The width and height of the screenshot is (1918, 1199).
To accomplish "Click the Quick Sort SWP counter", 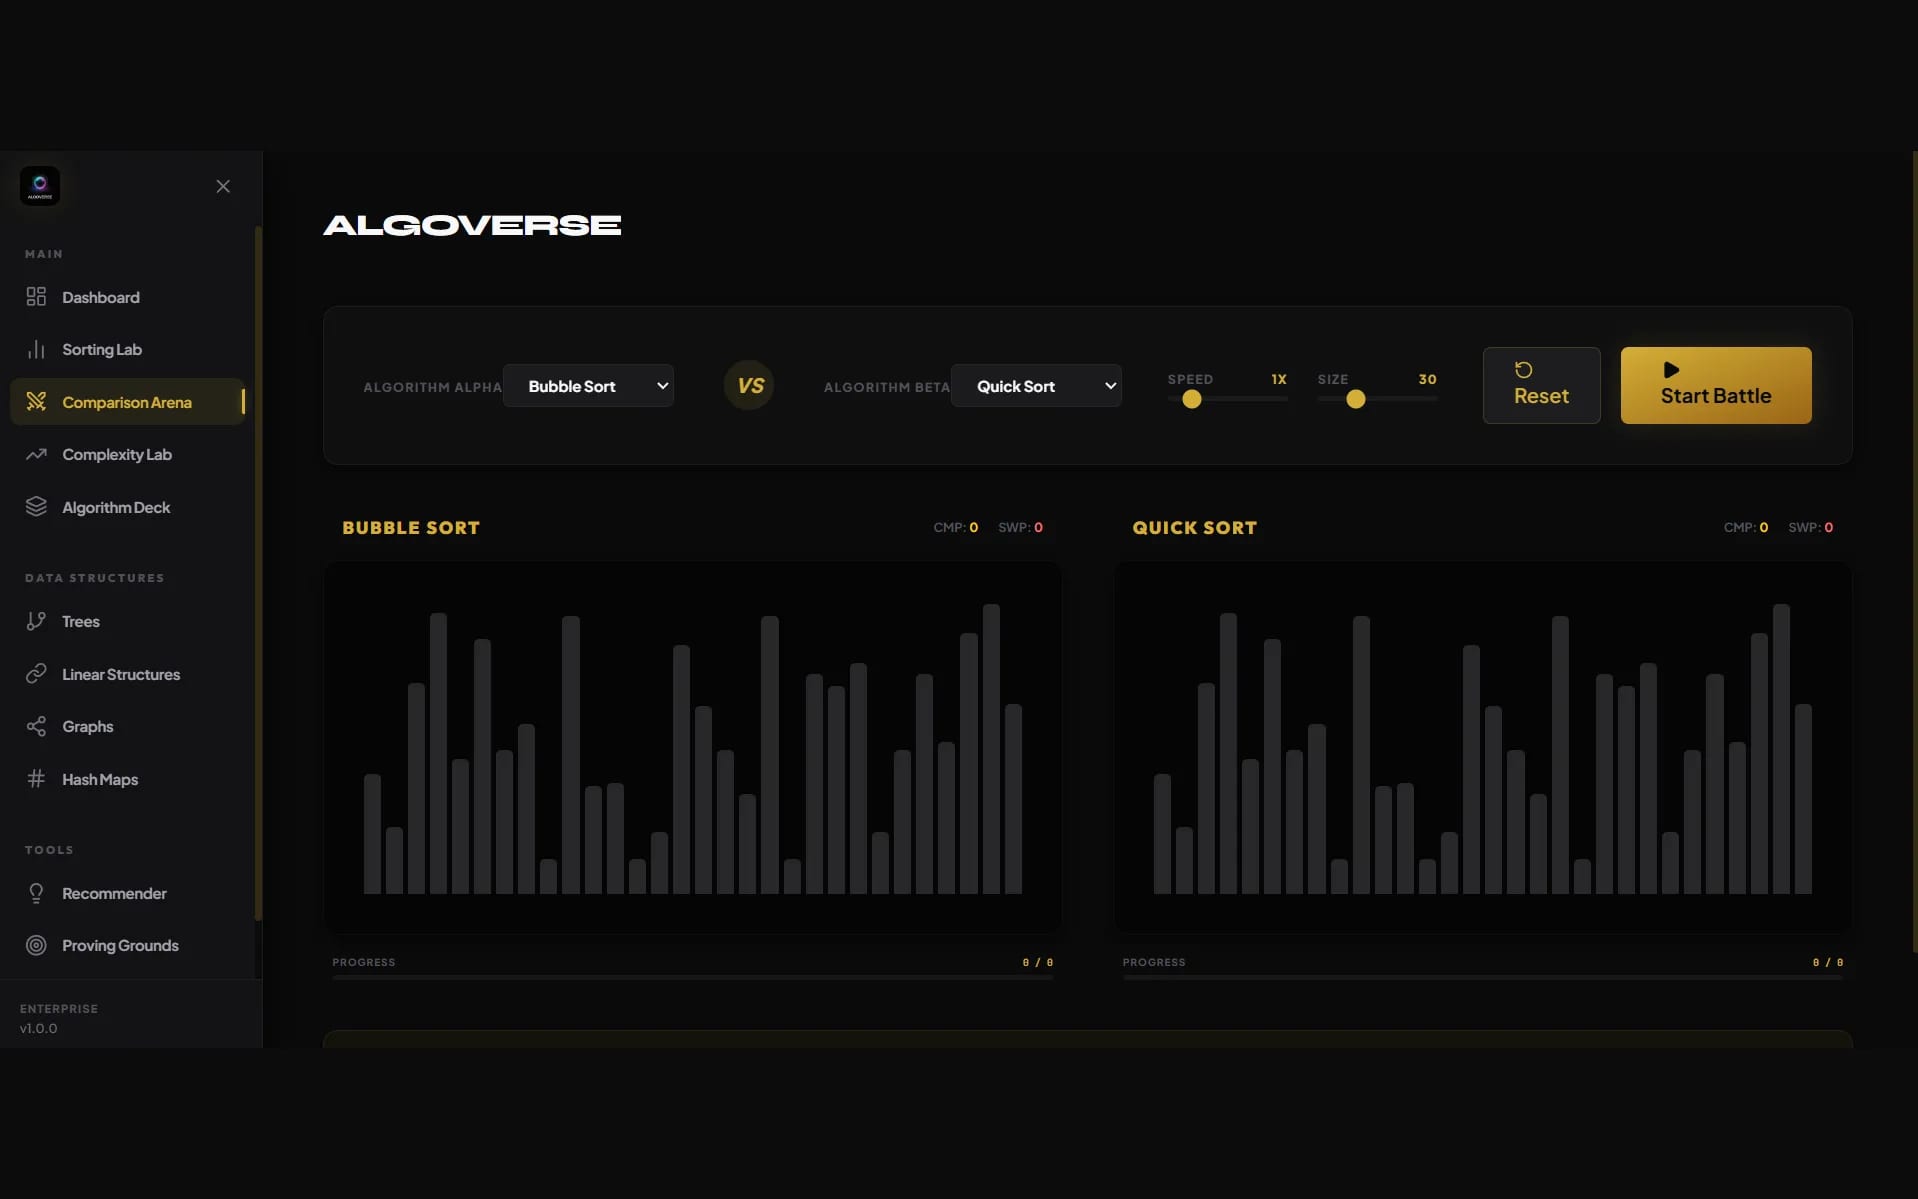I will 1810,527.
